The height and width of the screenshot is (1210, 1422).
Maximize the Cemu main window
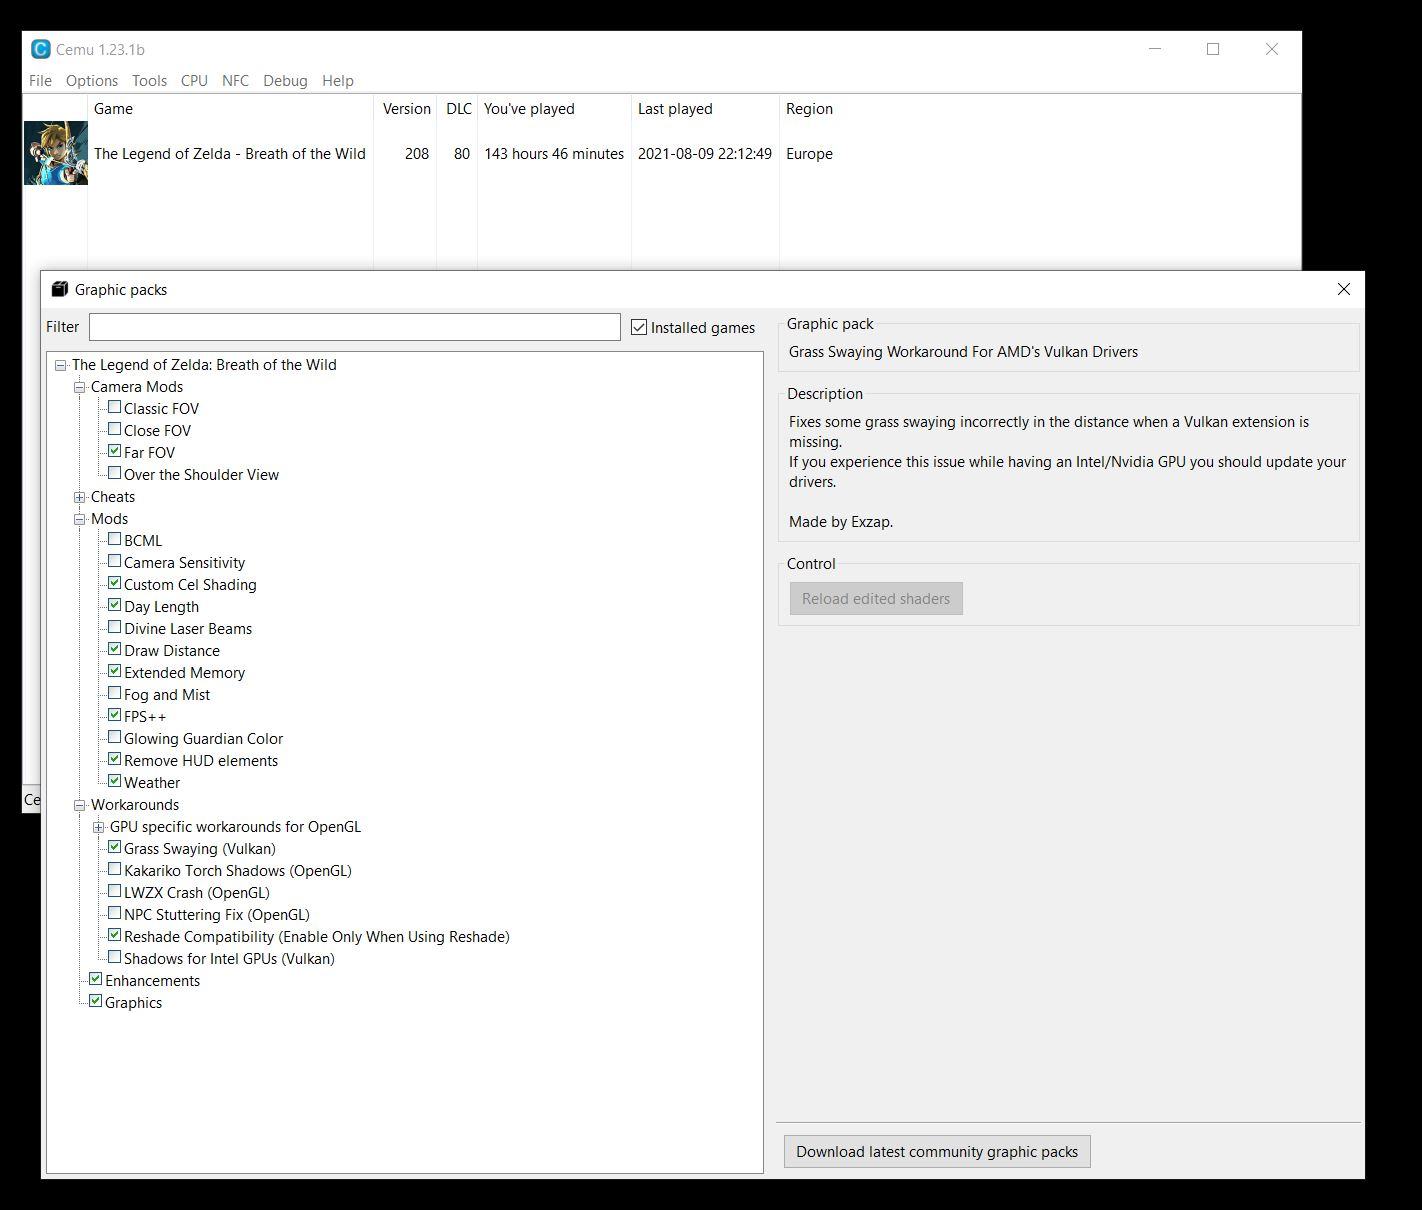pos(1213,49)
